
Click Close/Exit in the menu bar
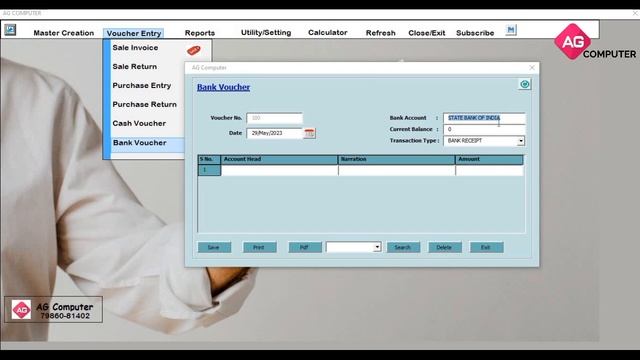pos(427,33)
